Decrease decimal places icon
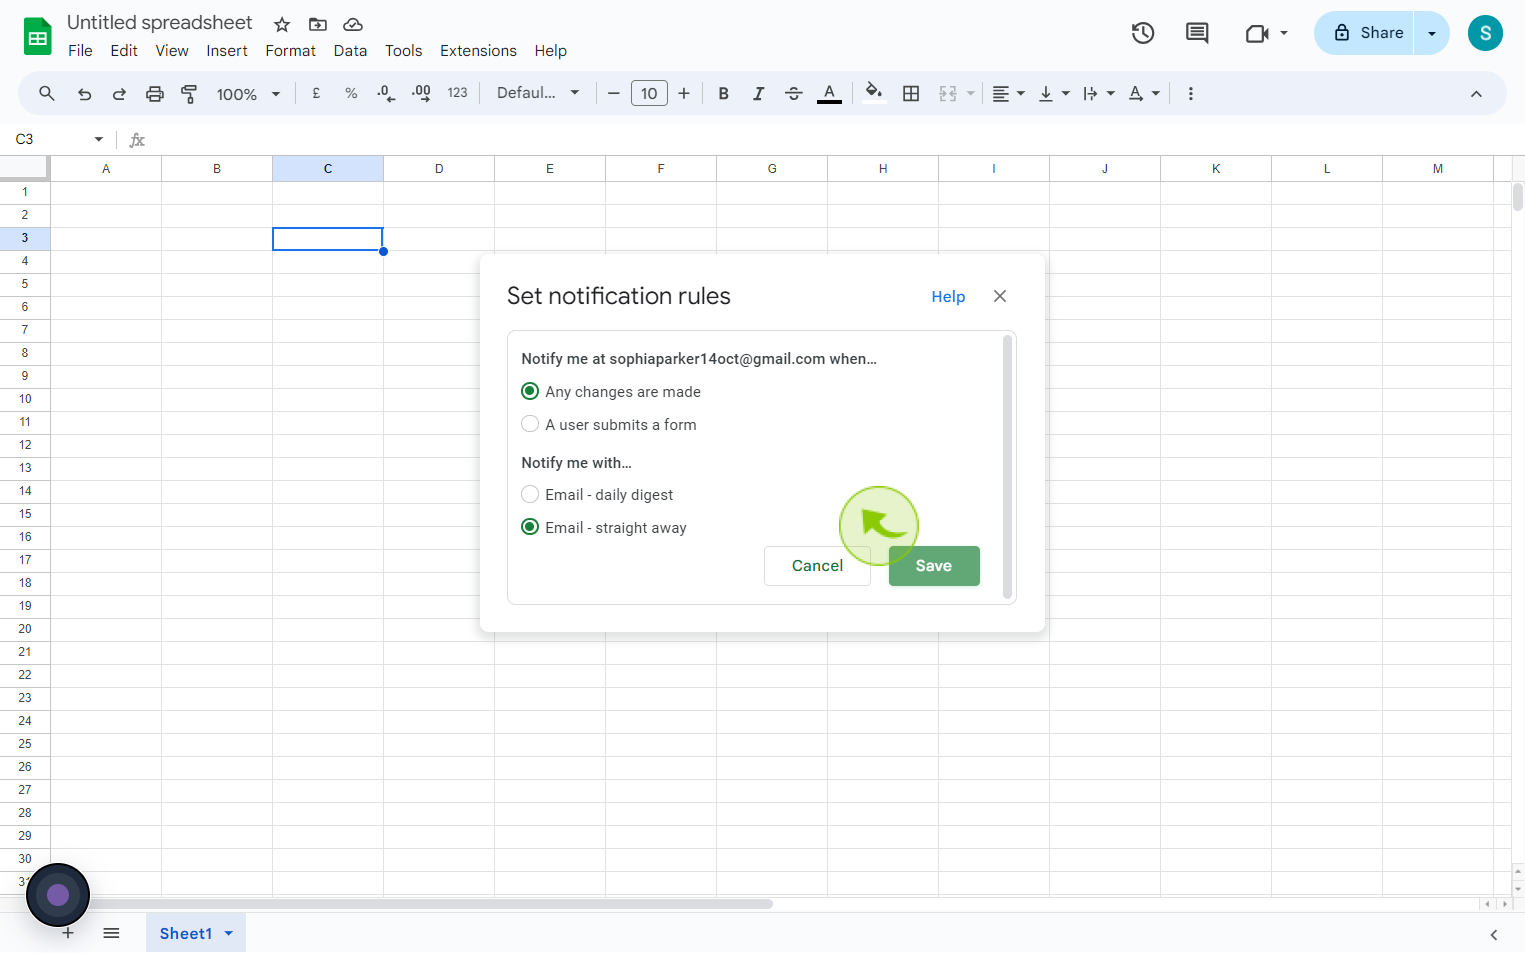The image size is (1525, 953). pyautogui.click(x=386, y=93)
